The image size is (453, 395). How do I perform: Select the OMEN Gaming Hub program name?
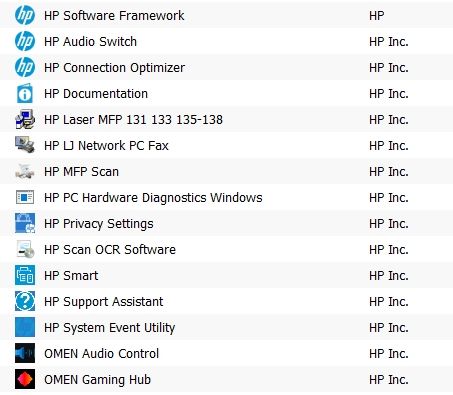click(x=97, y=380)
